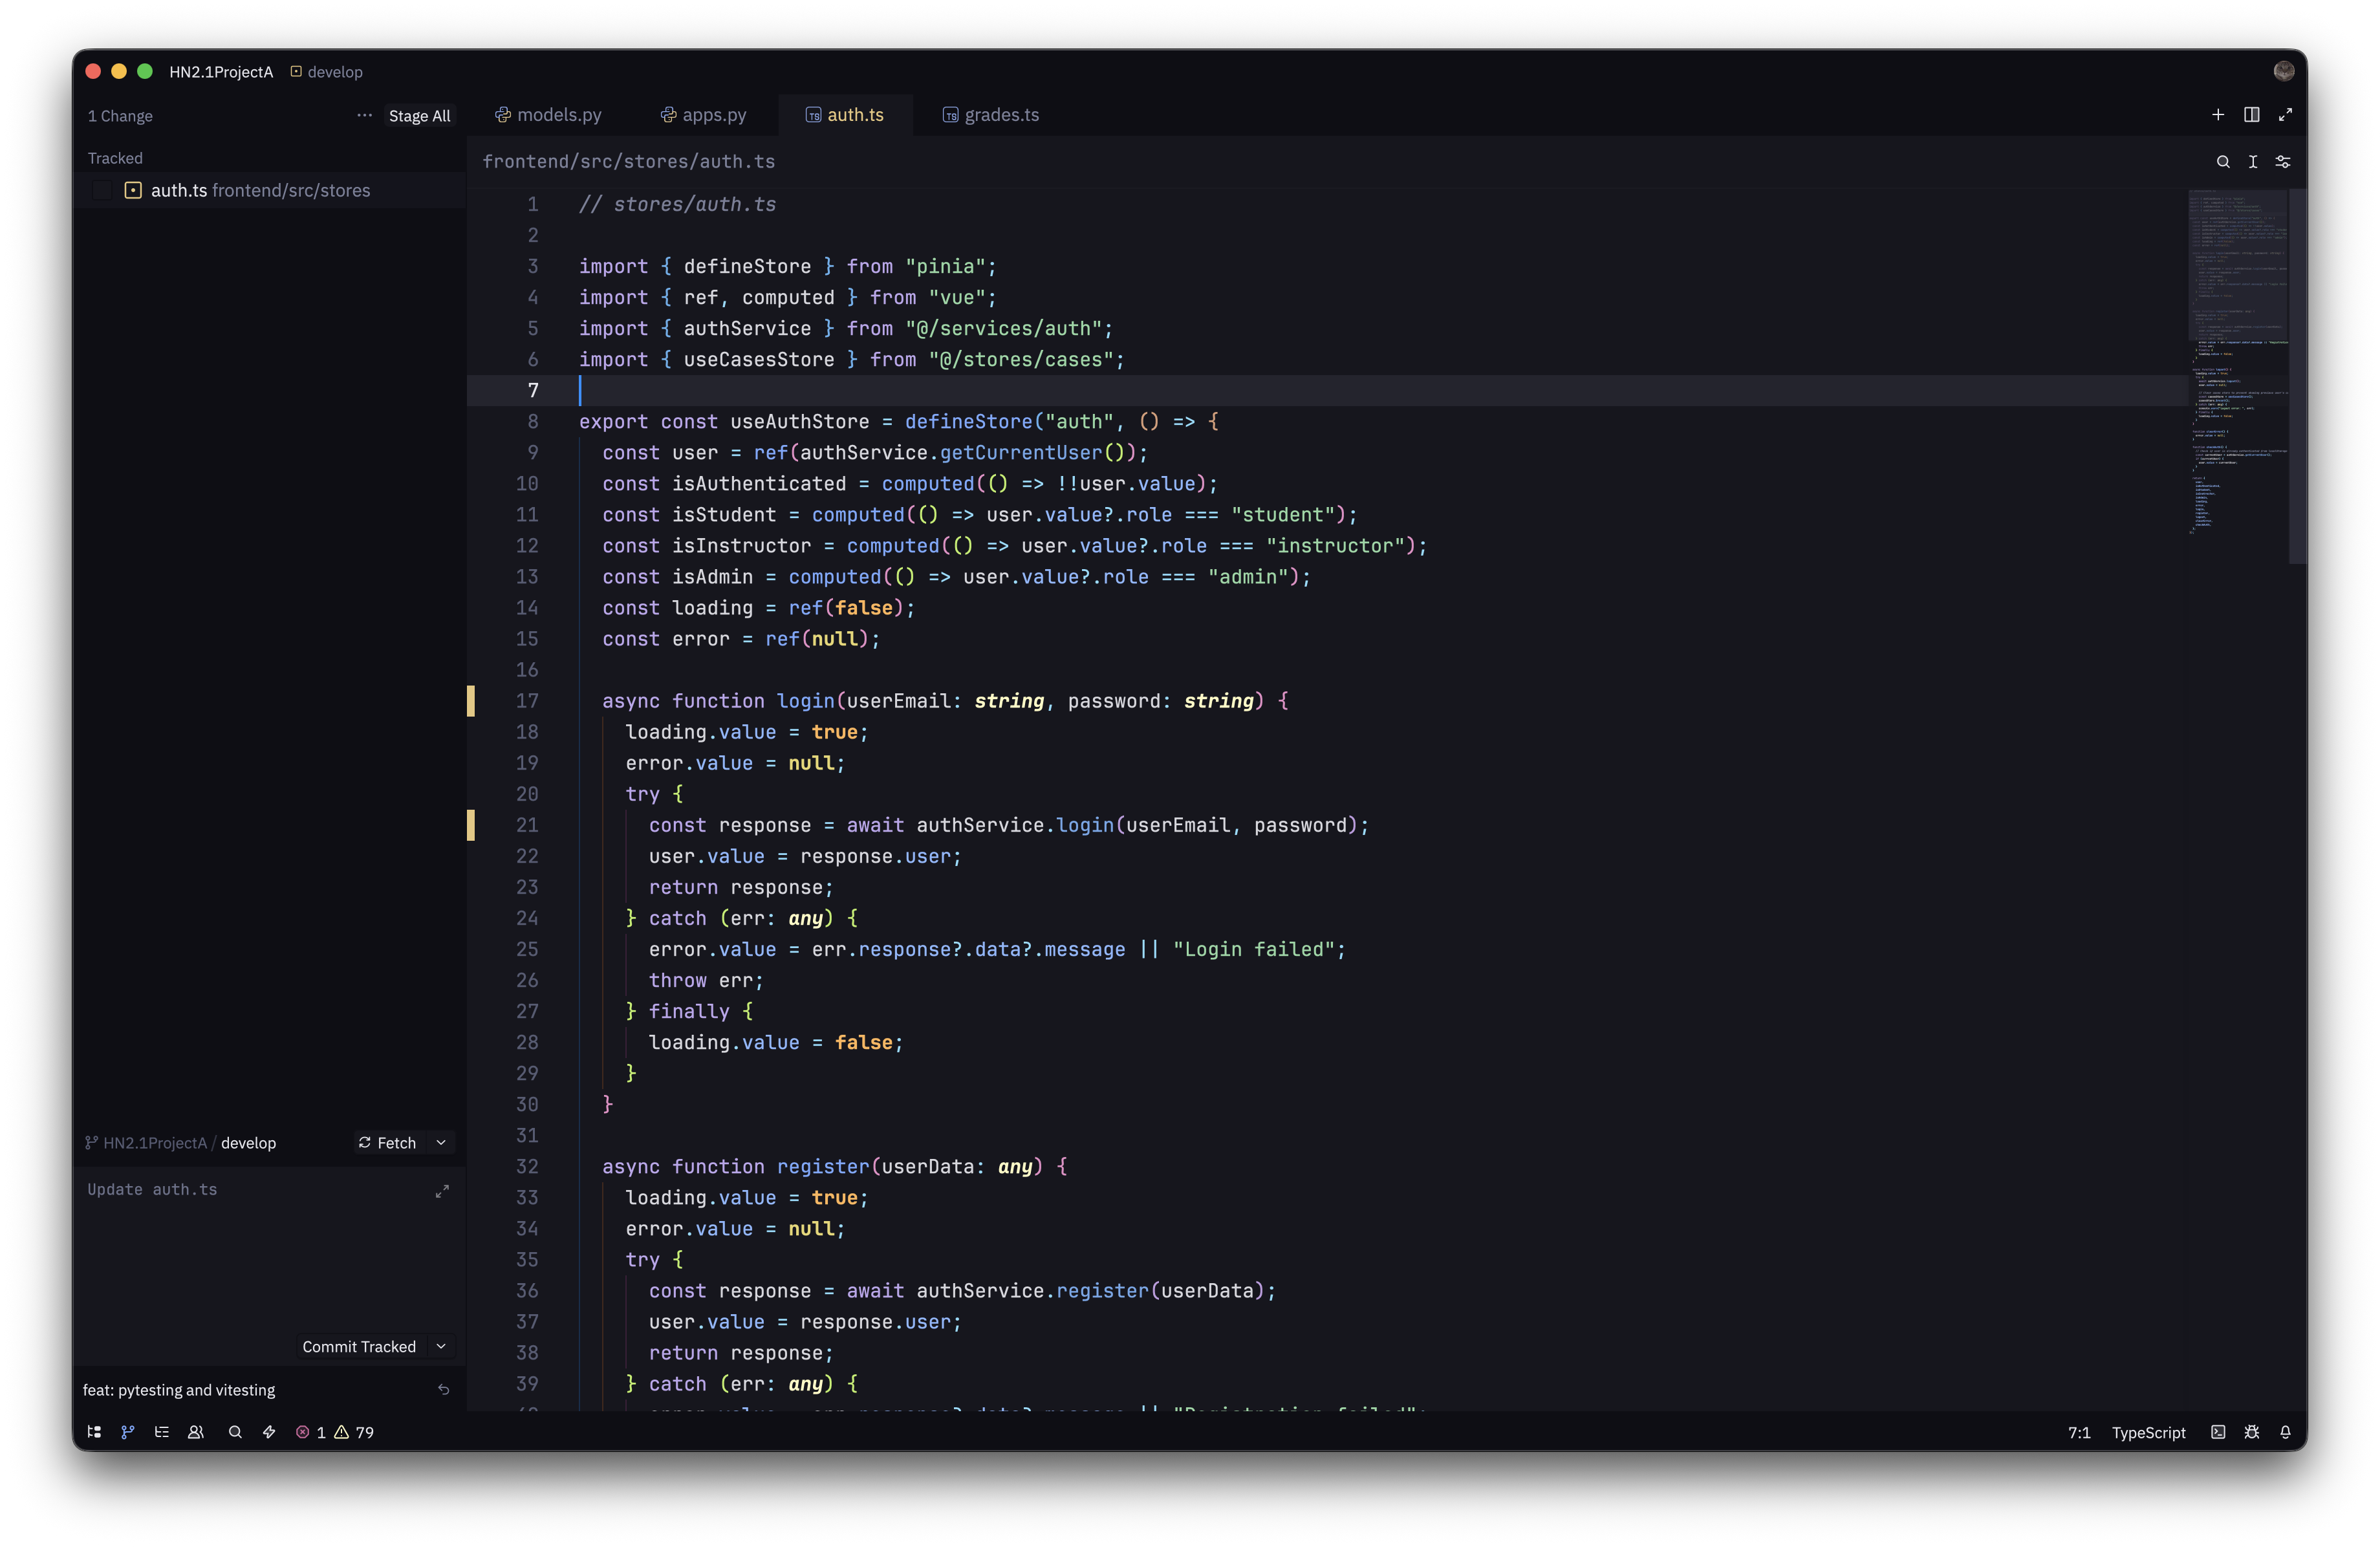The image size is (2380, 1547).
Task: Select auth.ts frontend/src/stores in Tracked list
Action: coord(270,190)
